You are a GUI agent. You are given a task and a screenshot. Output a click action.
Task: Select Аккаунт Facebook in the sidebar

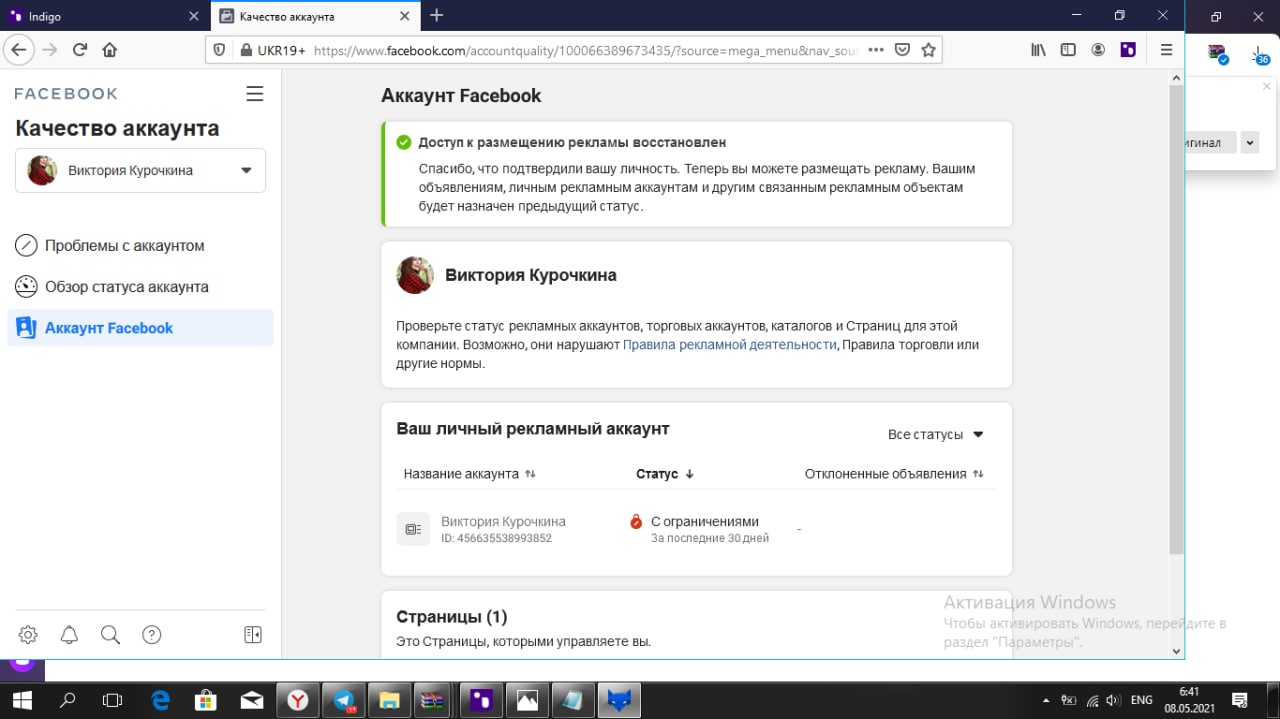140,328
